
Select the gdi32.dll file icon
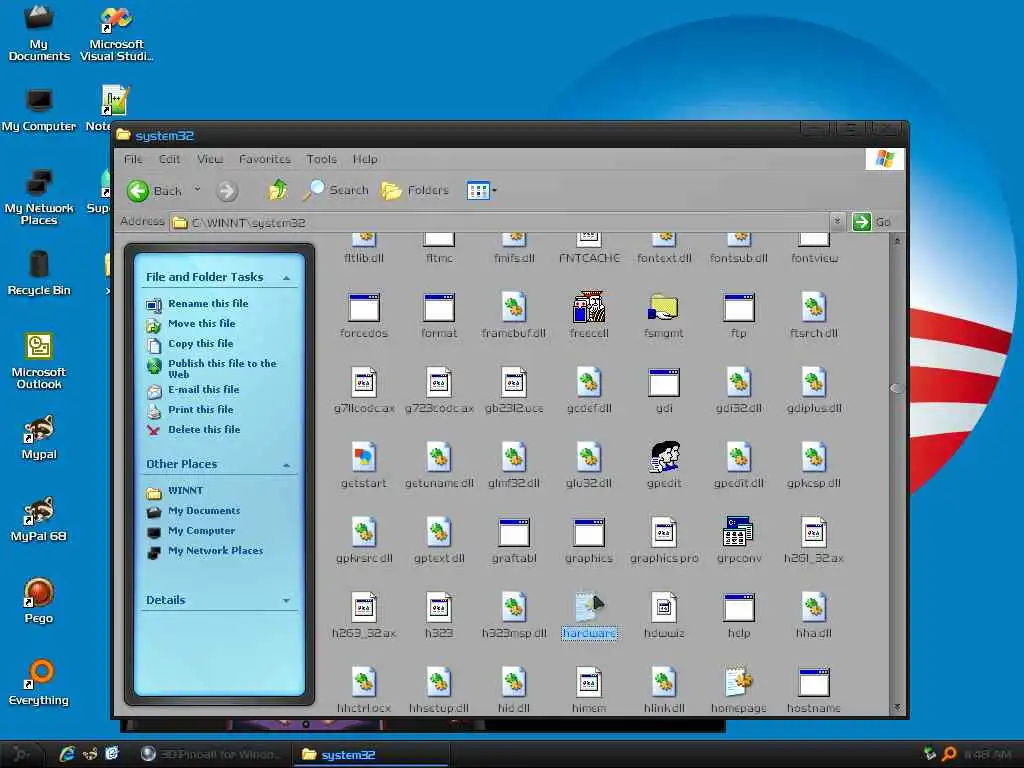[x=739, y=383]
